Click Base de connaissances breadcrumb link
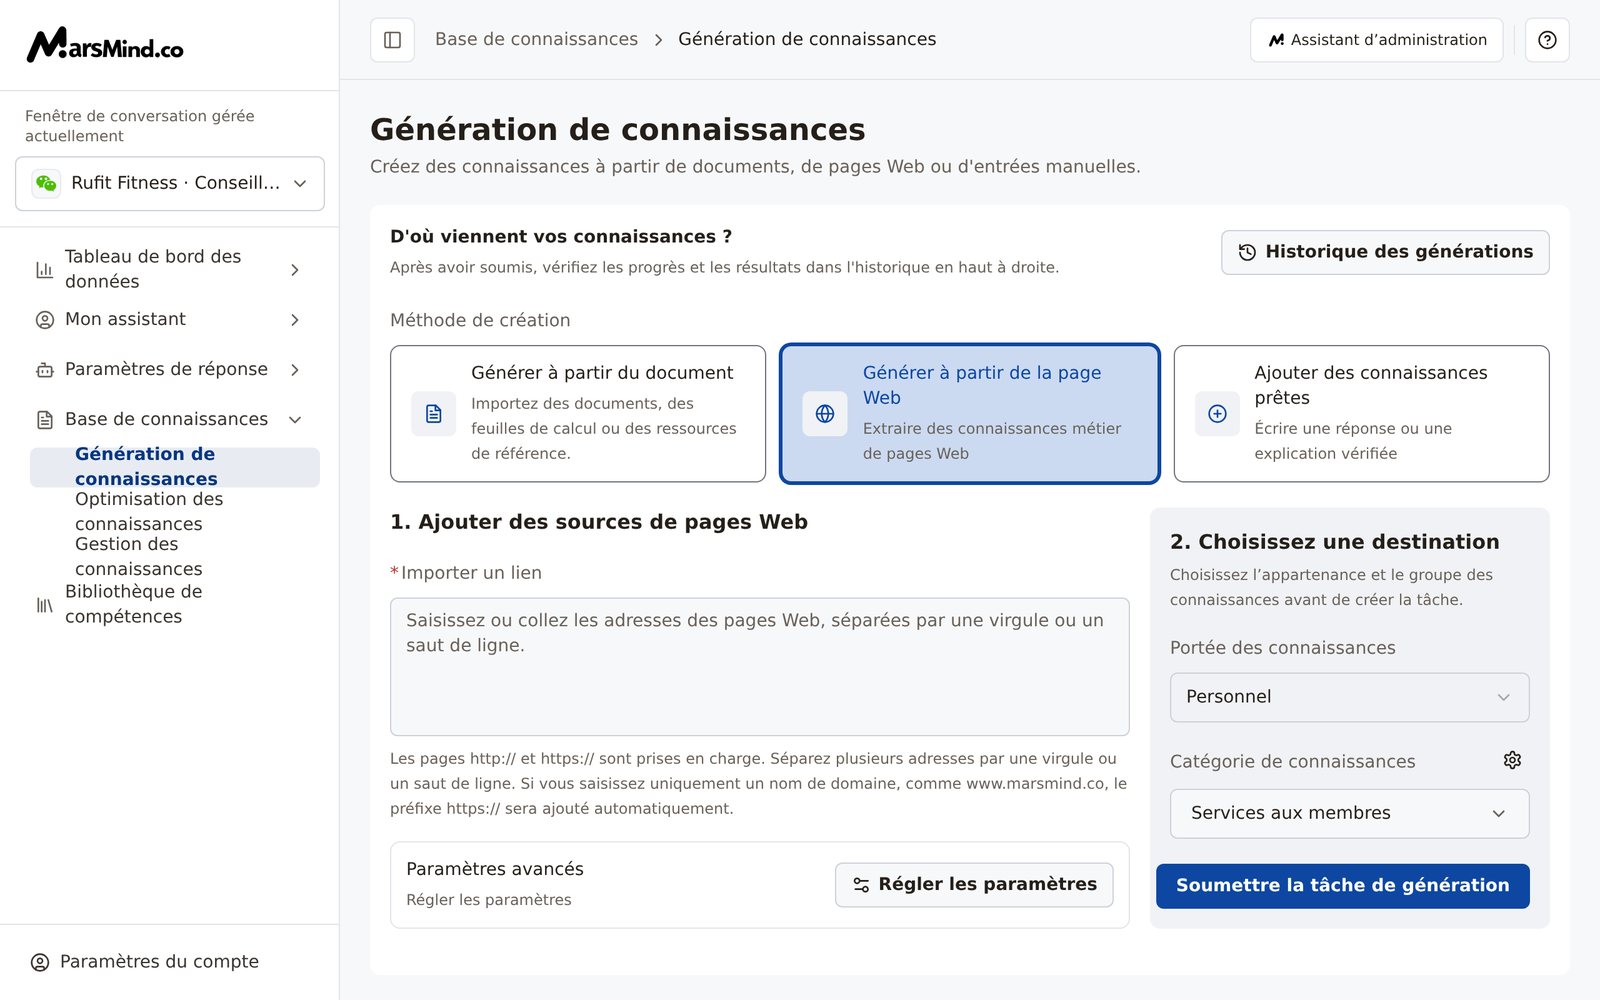Screen dimensions: 1600x1000 536,40
